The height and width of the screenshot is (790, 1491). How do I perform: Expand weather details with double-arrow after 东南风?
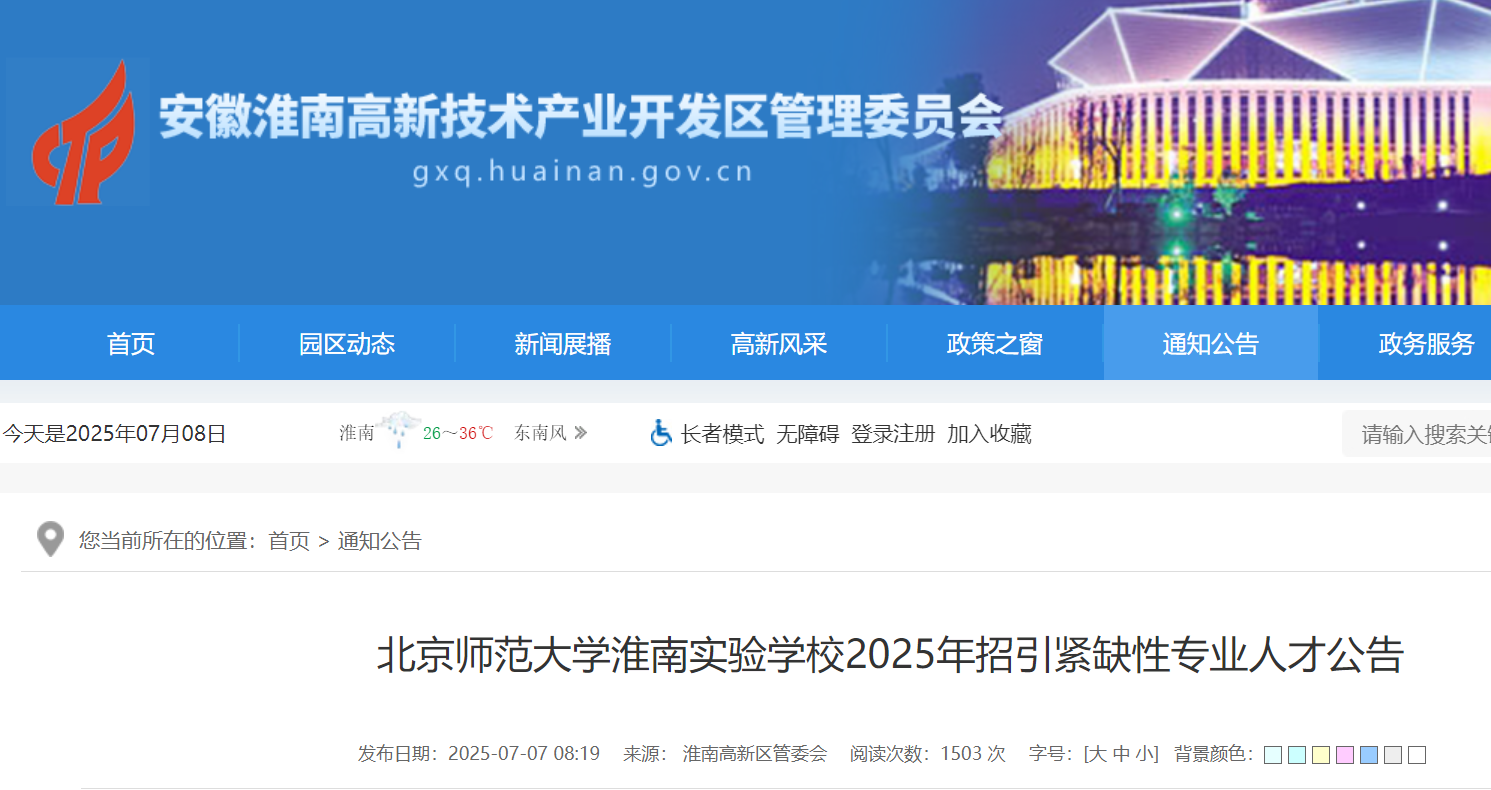[580, 433]
